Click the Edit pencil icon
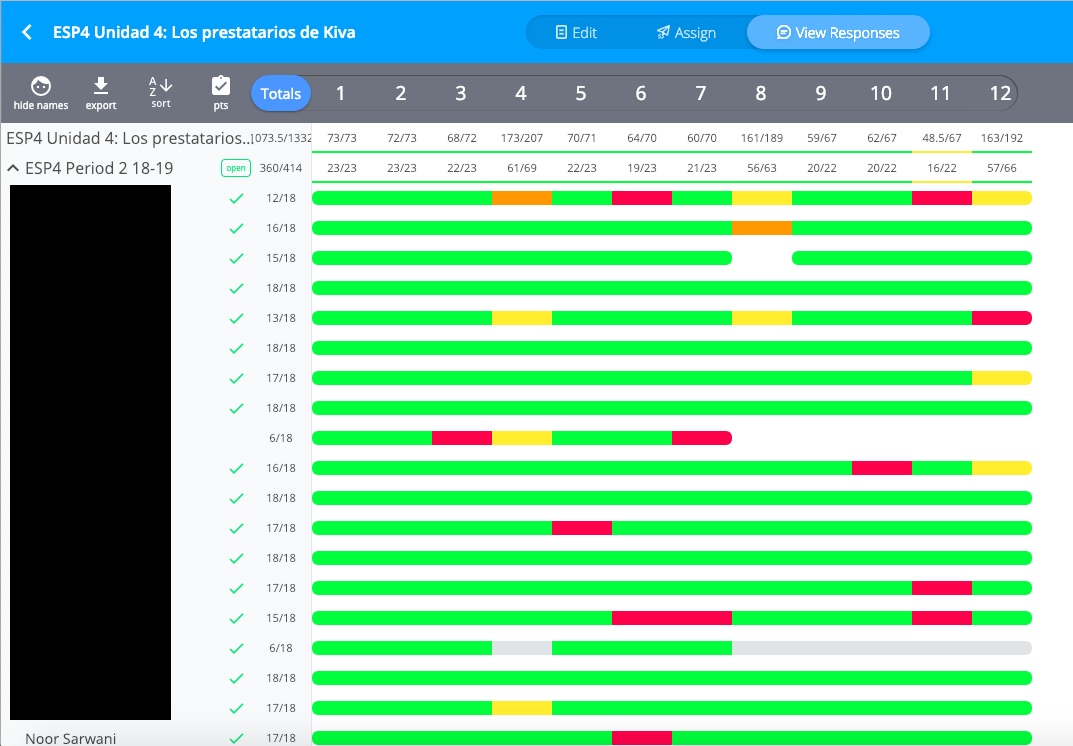The height and width of the screenshot is (746, 1073). tap(561, 31)
